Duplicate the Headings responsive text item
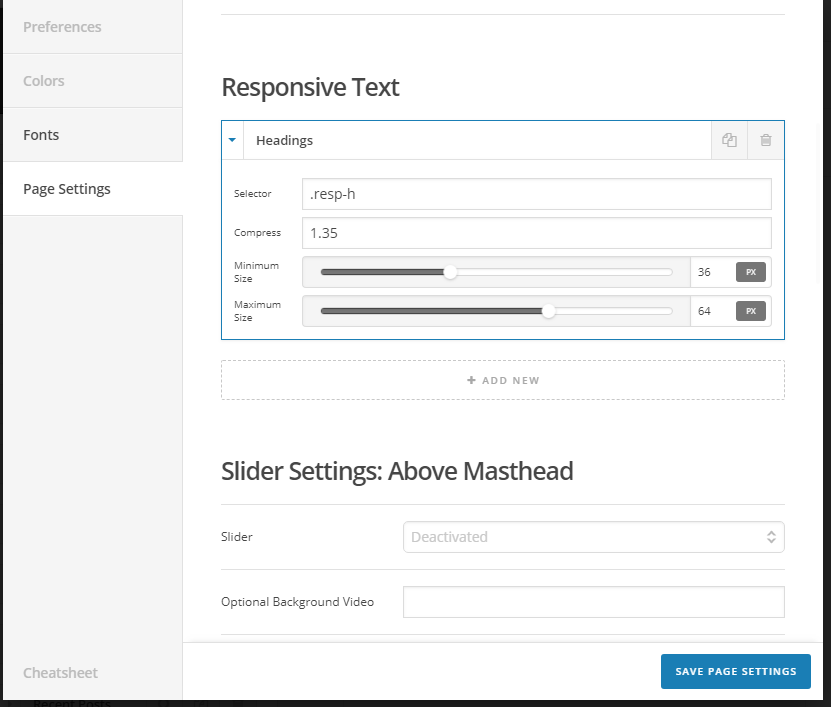Screen dimensions: 831x707 point(729,140)
